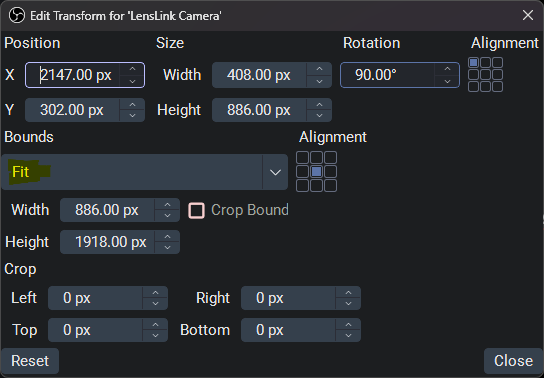Viewport: 544px width, 378px height.
Task: Increase Rotation with up arrow
Action: (x=447, y=69)
